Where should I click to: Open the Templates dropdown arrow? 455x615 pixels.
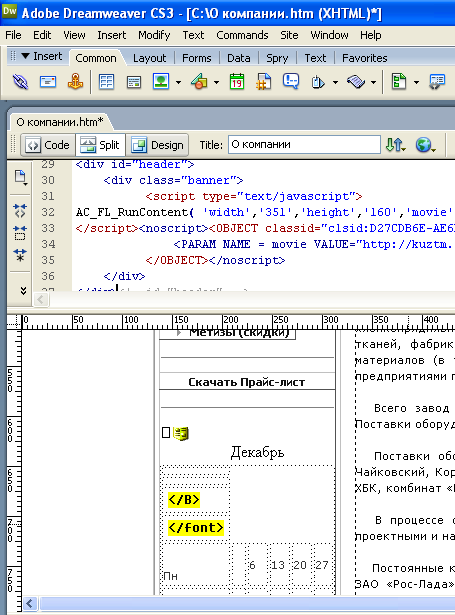point(416,82)
